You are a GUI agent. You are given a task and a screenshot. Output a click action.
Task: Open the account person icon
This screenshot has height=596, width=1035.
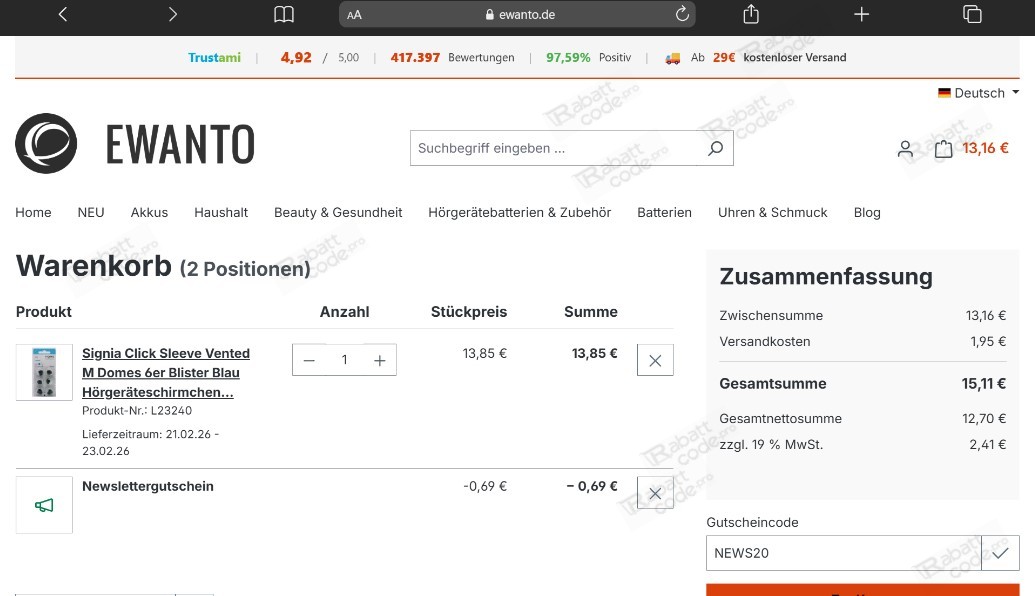[x=905, y=148]
